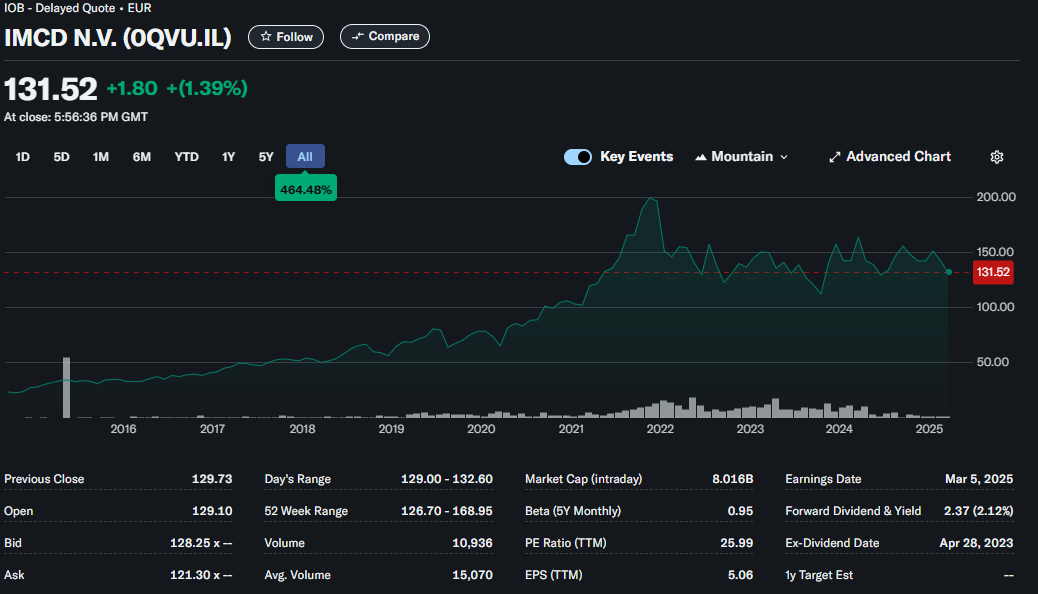This screenshot has width=1038, height=594.
Task: Follow IMCD N.V. stock
Action: click(286, 37)
